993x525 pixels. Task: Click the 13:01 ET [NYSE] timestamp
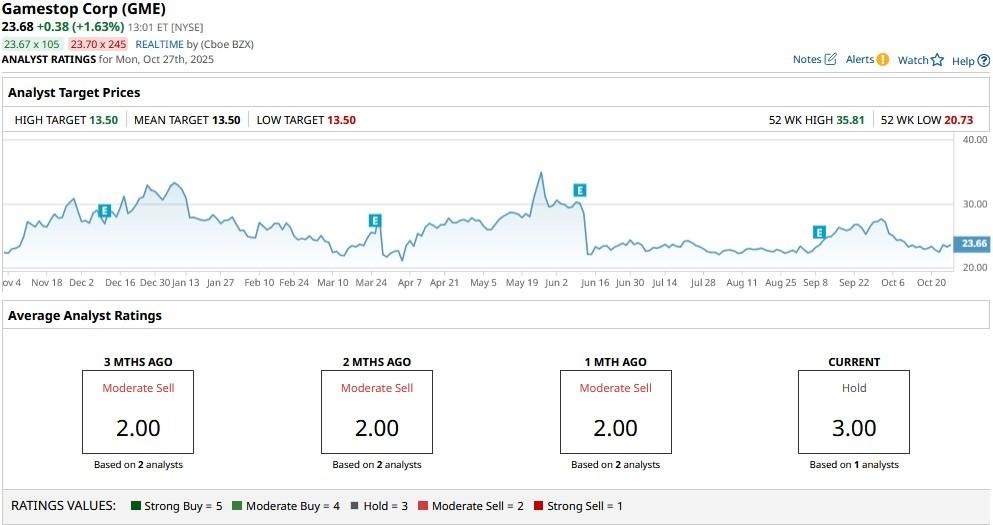click(x=165, y=27)
